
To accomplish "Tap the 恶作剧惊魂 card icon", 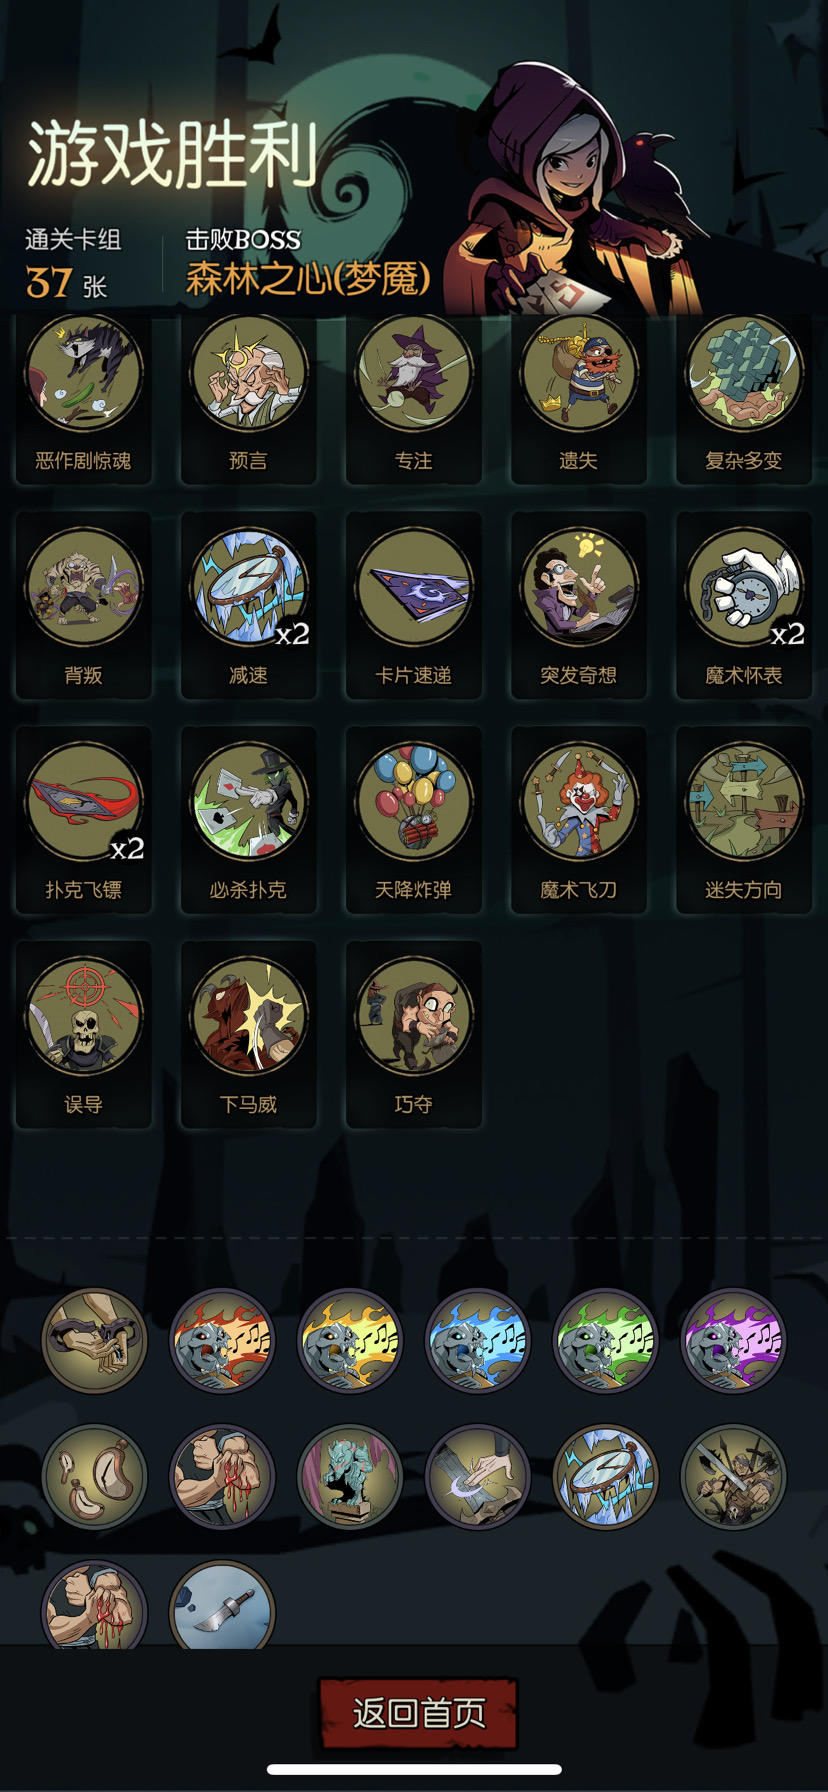I will pyautogui.click(x=84, y=375).
